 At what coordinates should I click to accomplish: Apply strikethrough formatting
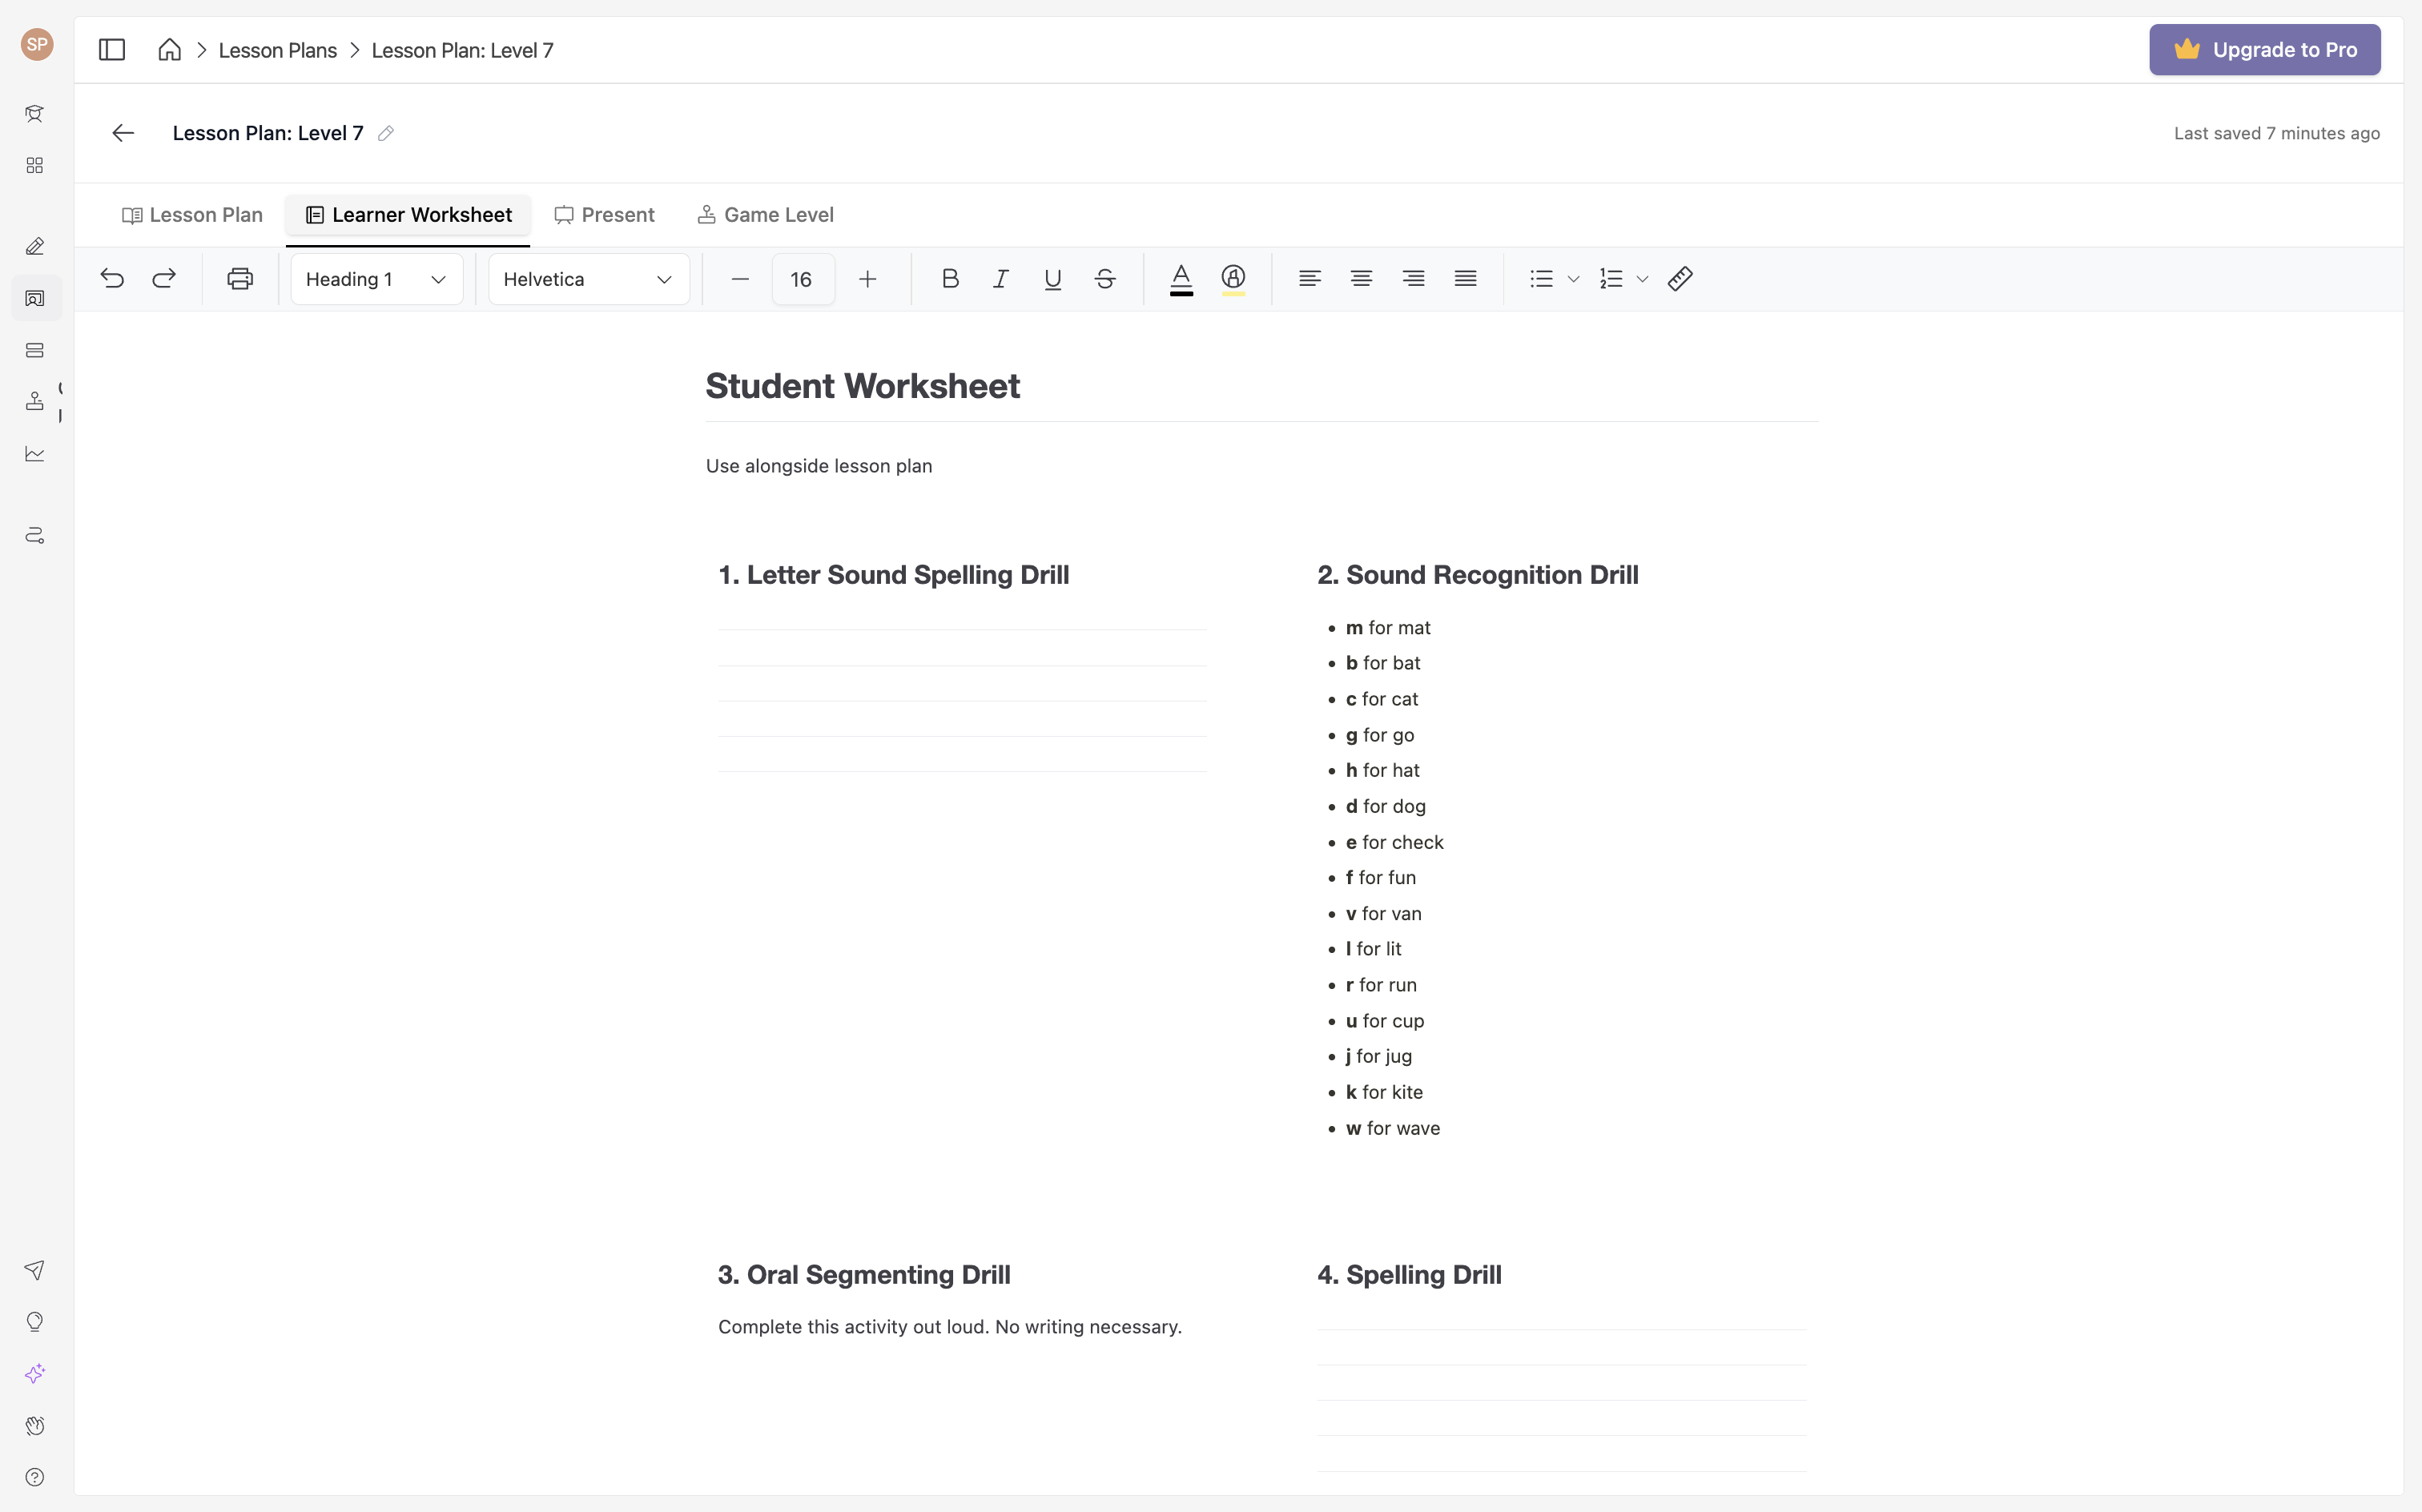(1104, 279)
